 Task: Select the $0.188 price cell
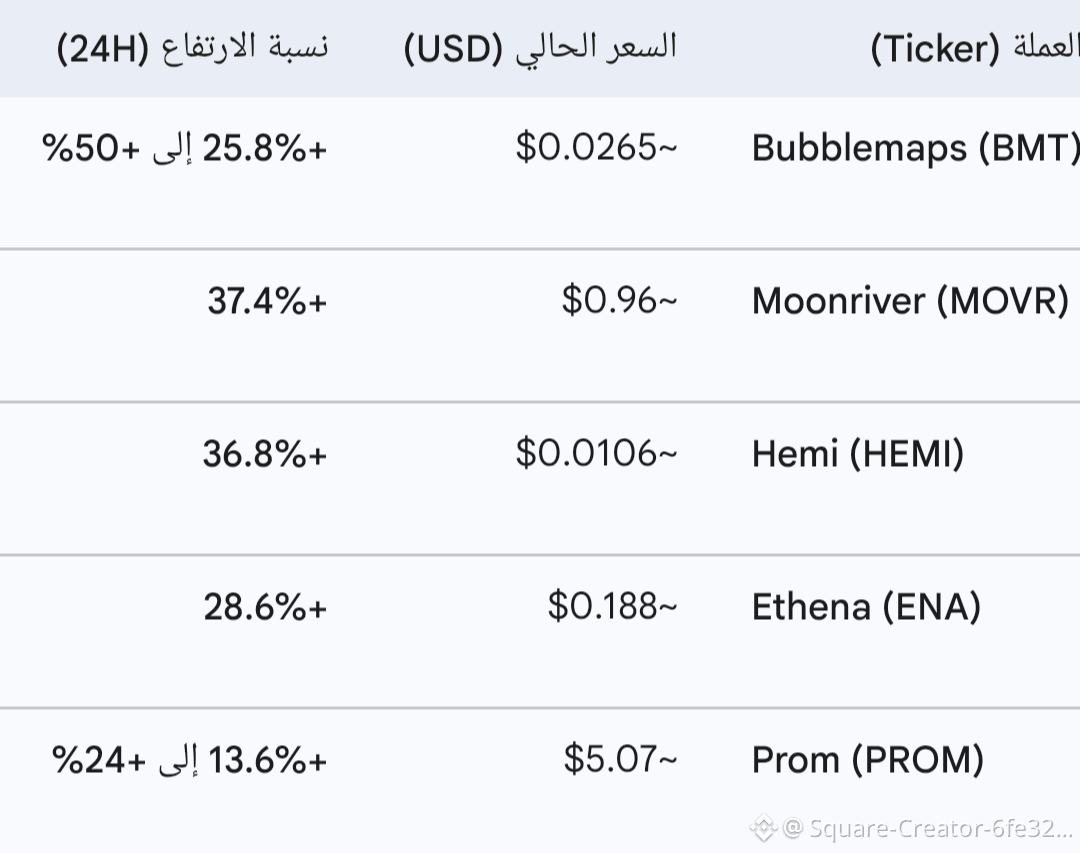(612, 606)
